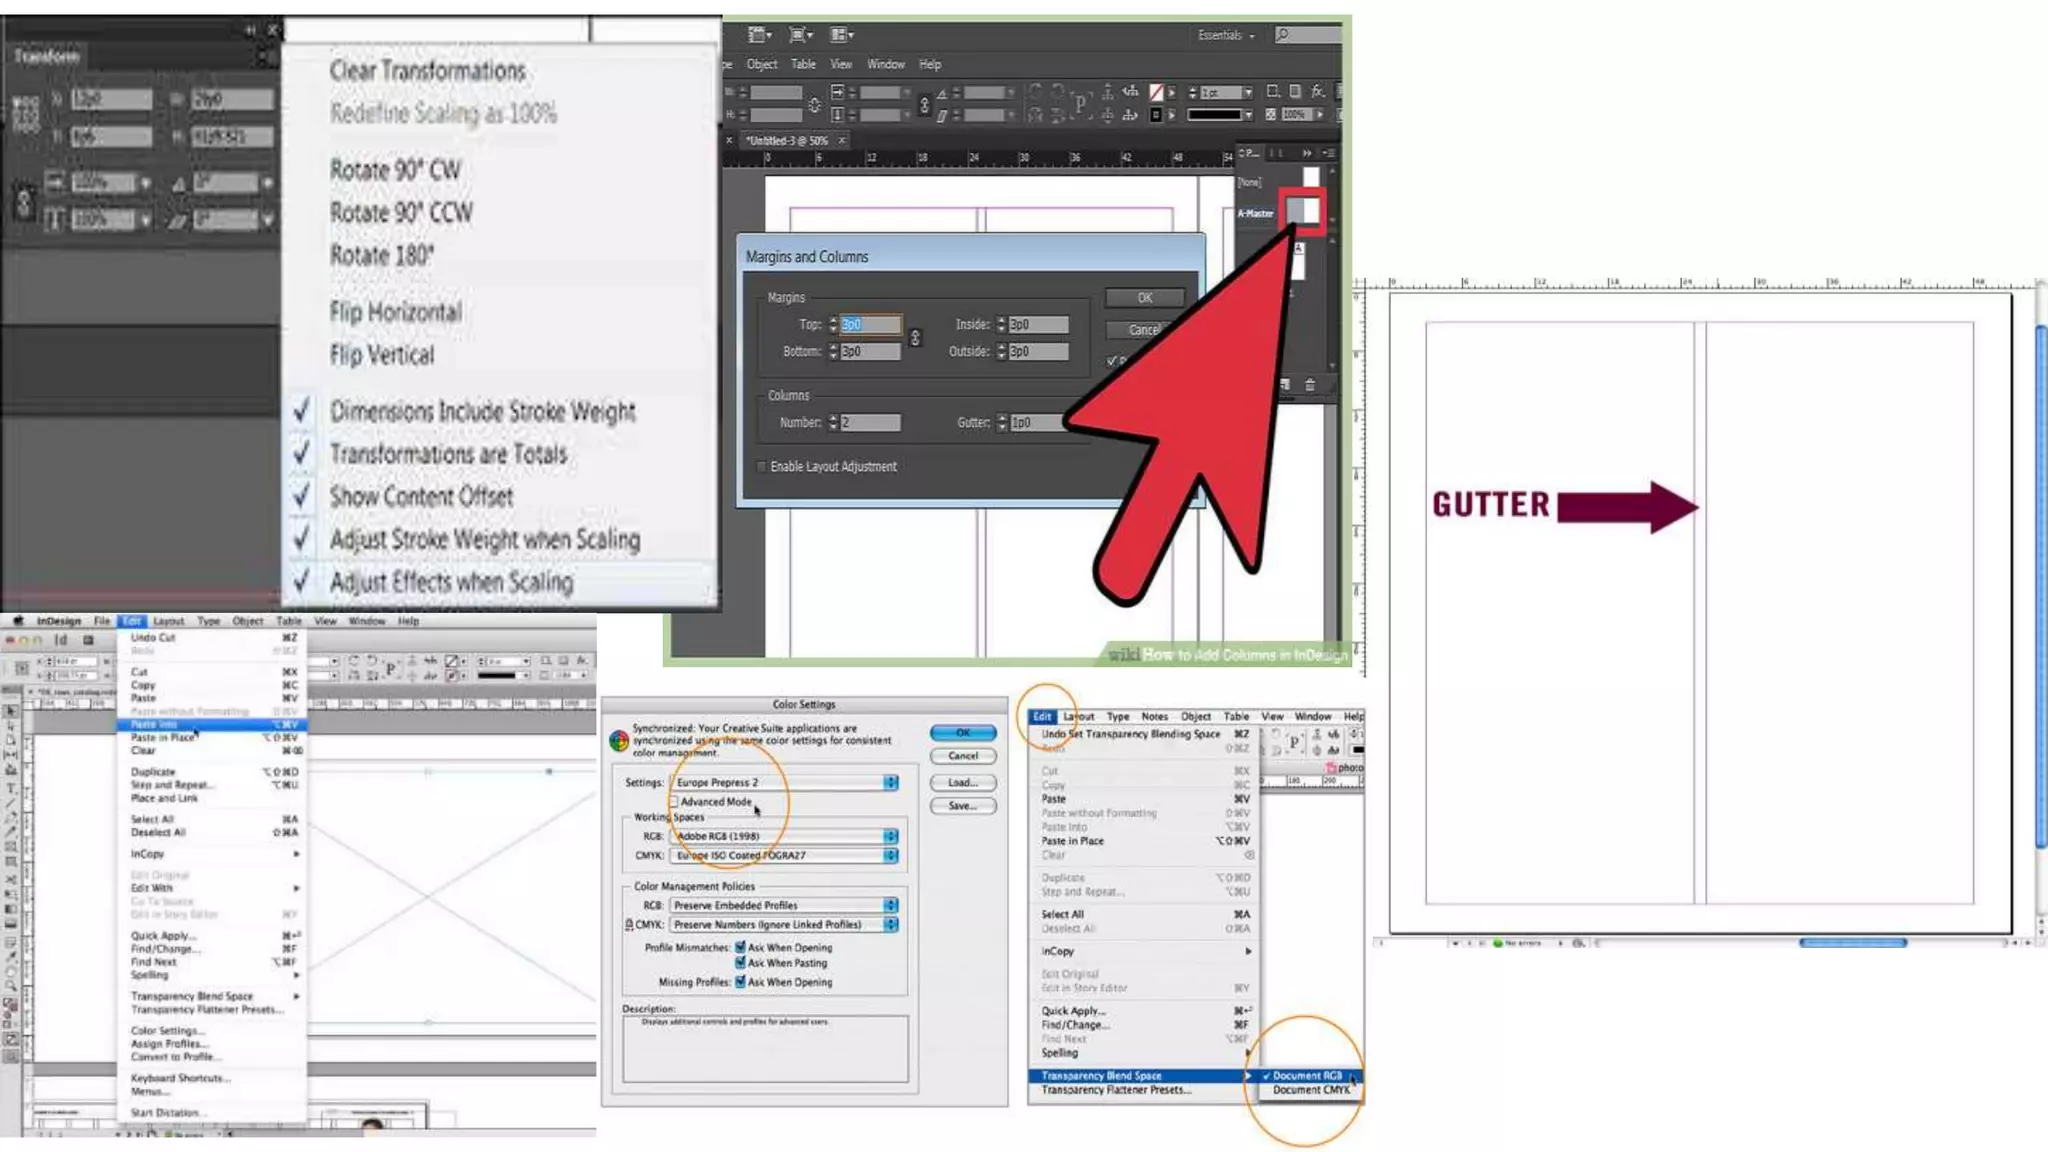The height and width of the screenshot is (1152, 2048).
Task: Click the Color Settings synchronized color wheel icon
Action: point(619,741)
